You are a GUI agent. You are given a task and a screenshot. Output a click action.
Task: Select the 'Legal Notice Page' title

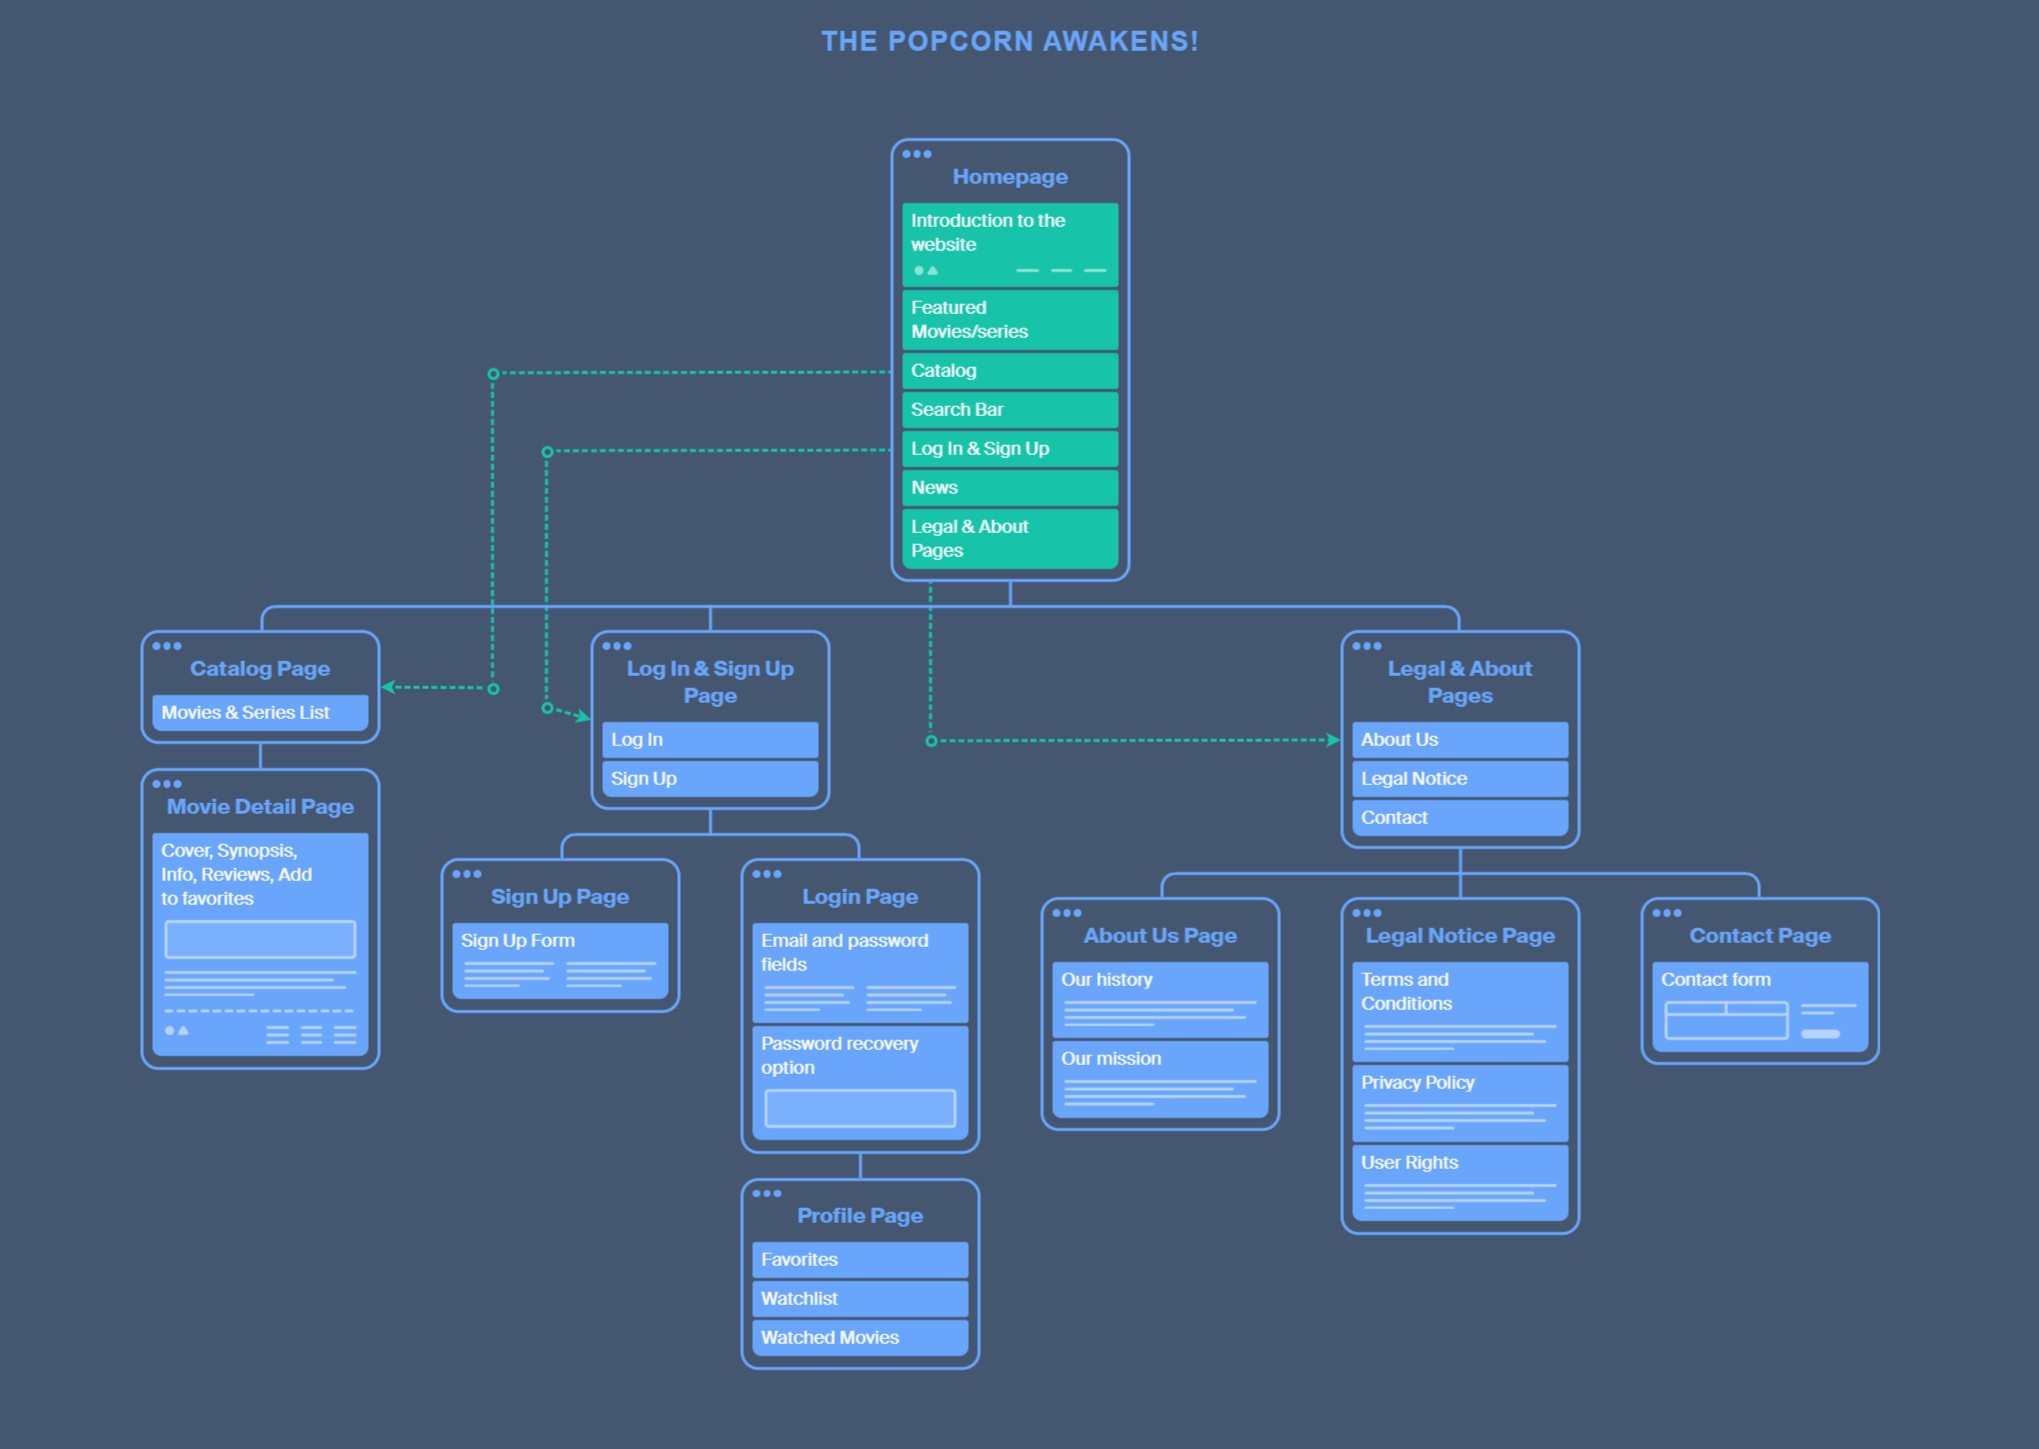(1460, 936)
